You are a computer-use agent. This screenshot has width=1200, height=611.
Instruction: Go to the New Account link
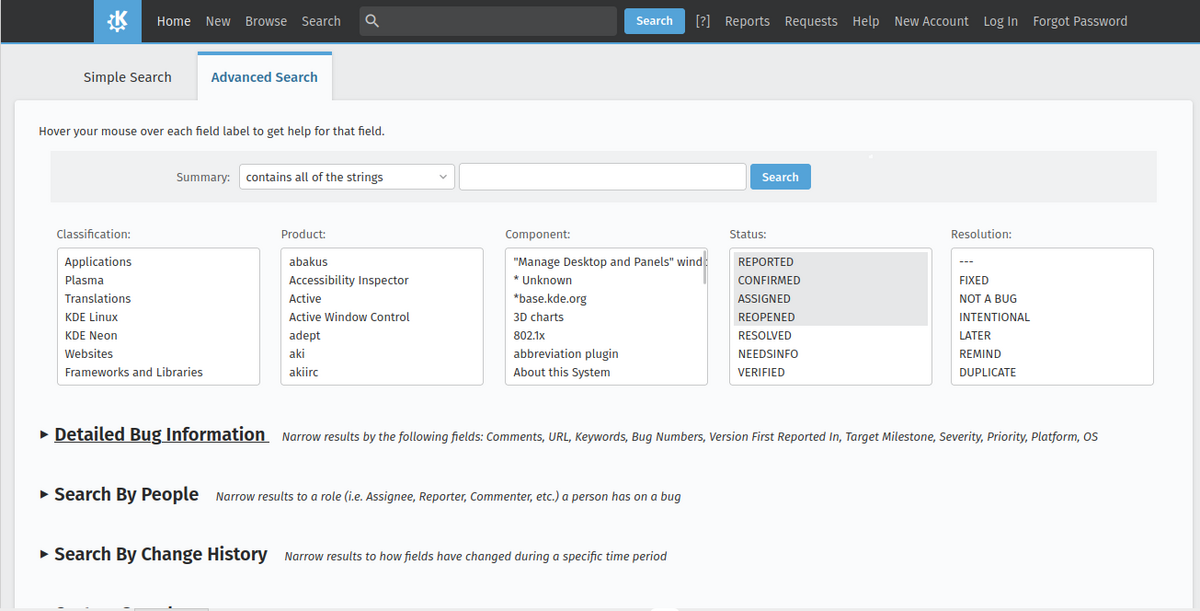pos(931,21)
